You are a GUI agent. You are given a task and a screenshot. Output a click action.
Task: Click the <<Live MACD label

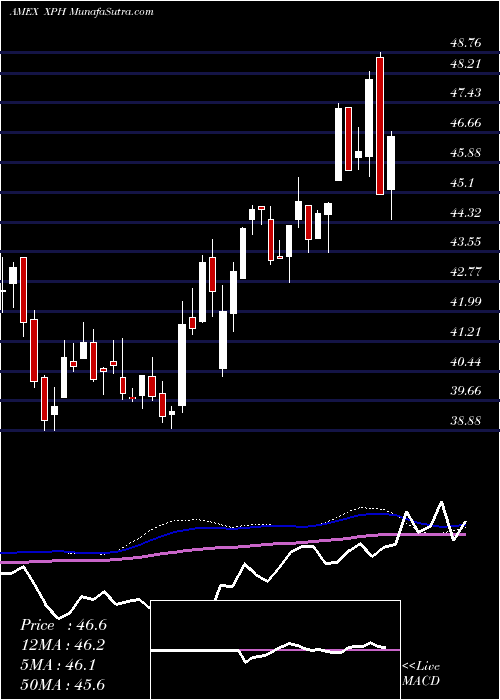click(x=421, y=674)
